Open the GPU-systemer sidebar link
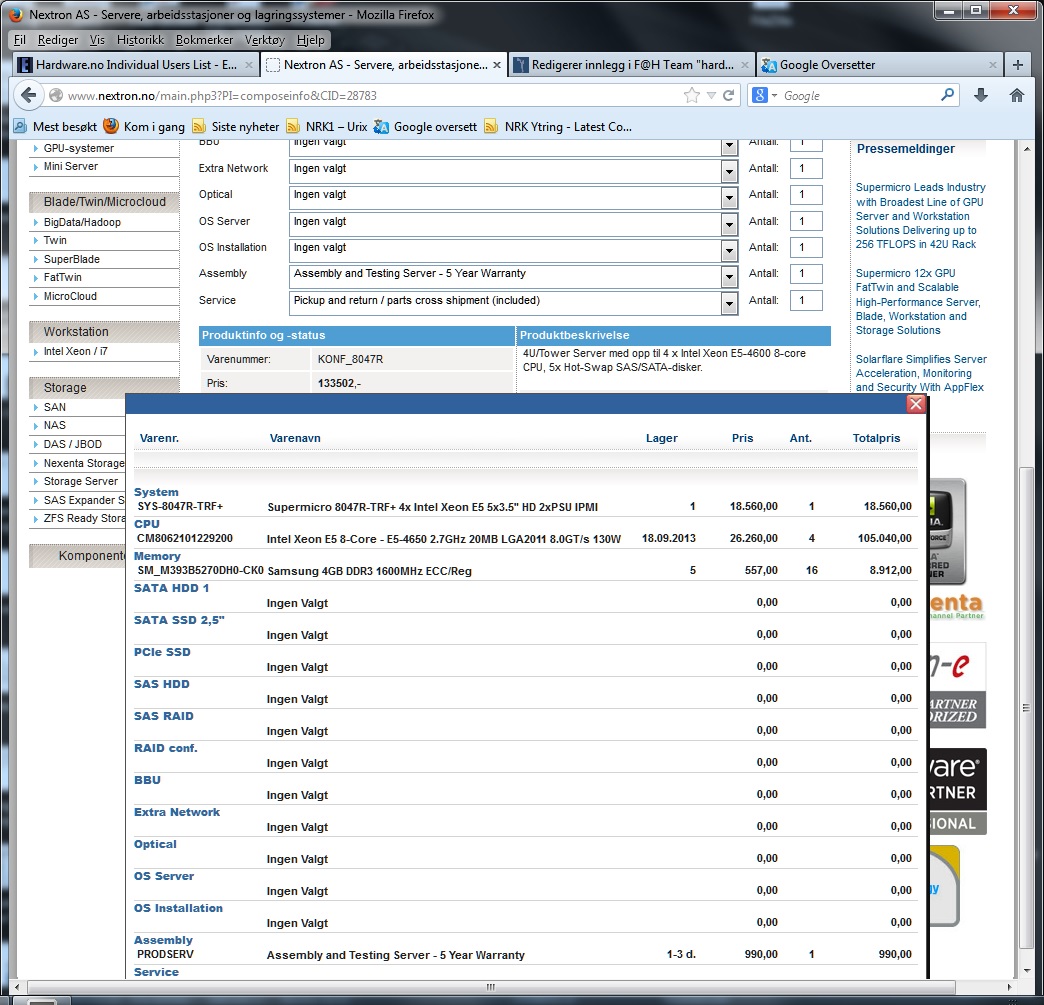 coord(79,148)
